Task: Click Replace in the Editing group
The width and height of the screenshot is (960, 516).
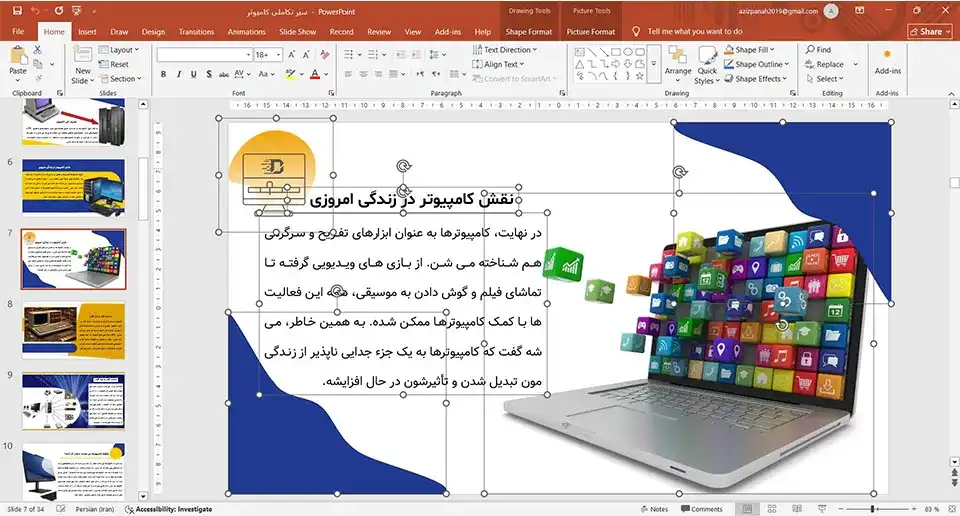Action: pos(824,64)
